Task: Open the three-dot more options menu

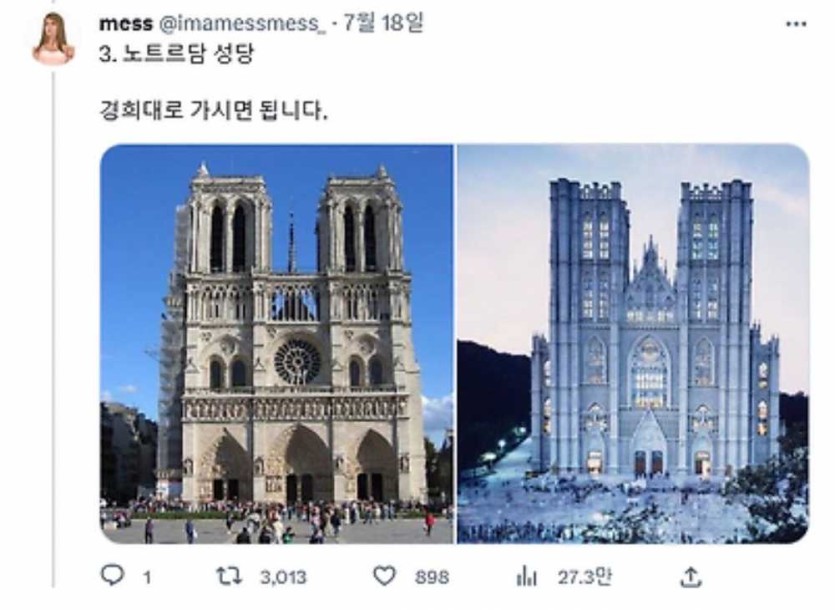Action: [x=796, y=23]
